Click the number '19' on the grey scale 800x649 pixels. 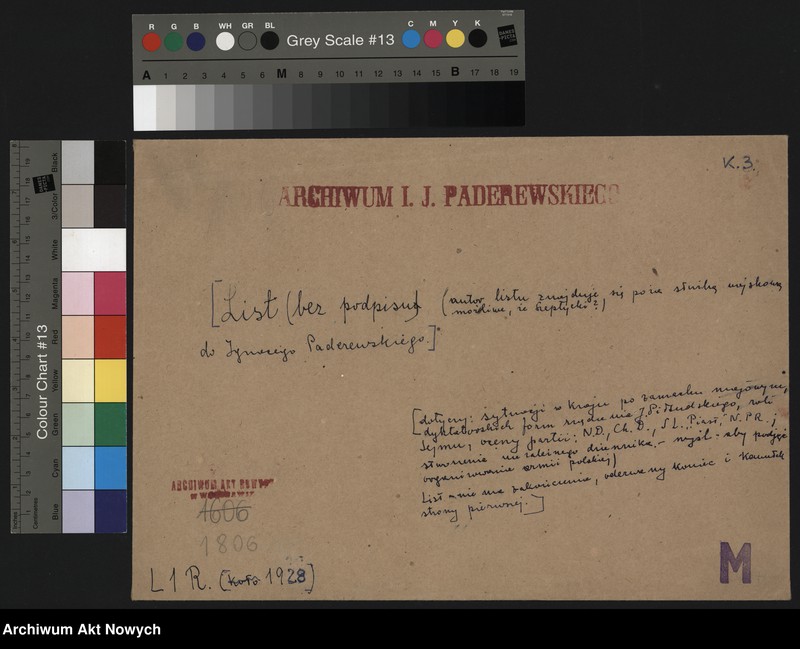click(514, 72)
